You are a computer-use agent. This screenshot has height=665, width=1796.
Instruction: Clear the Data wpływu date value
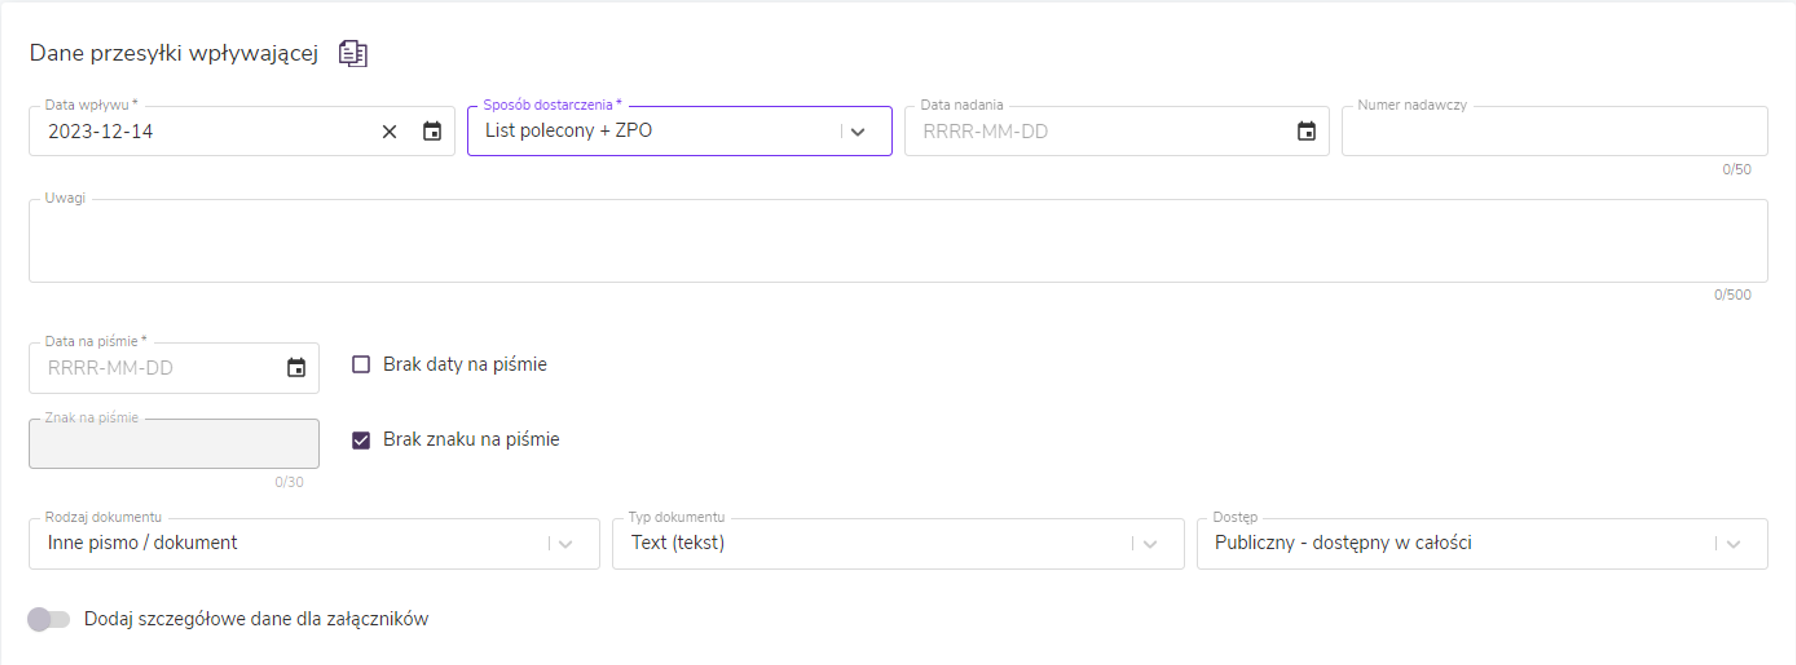pos(389,131)
